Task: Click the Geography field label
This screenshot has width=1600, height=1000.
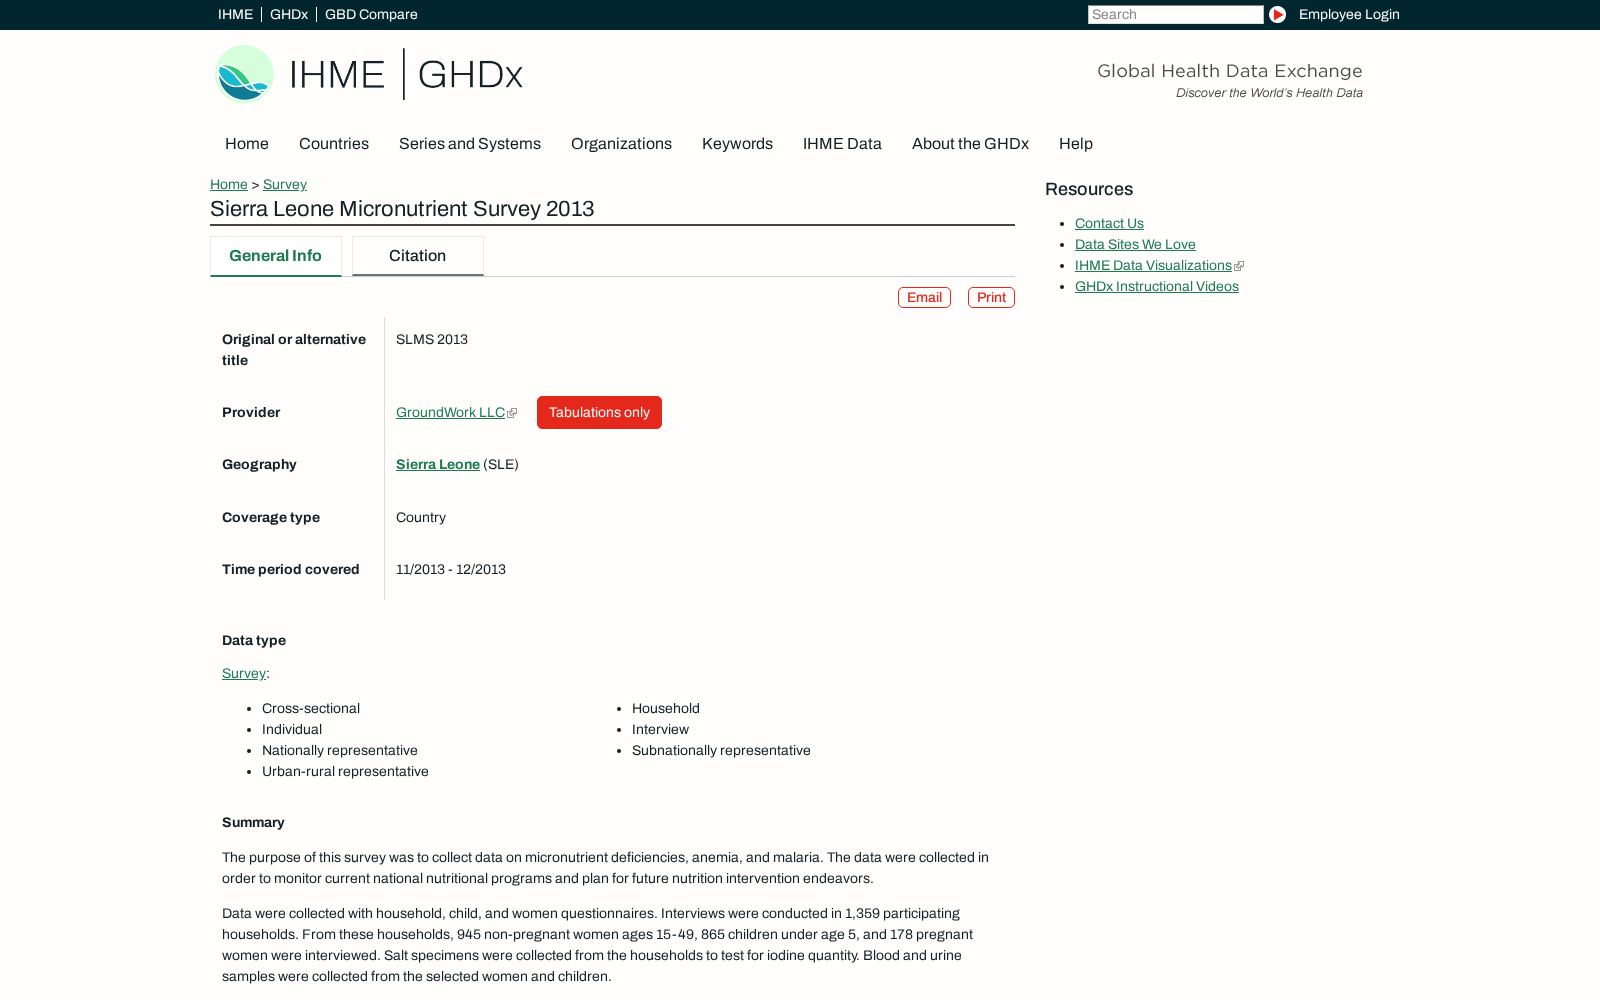Action: [x=259, y=464]
